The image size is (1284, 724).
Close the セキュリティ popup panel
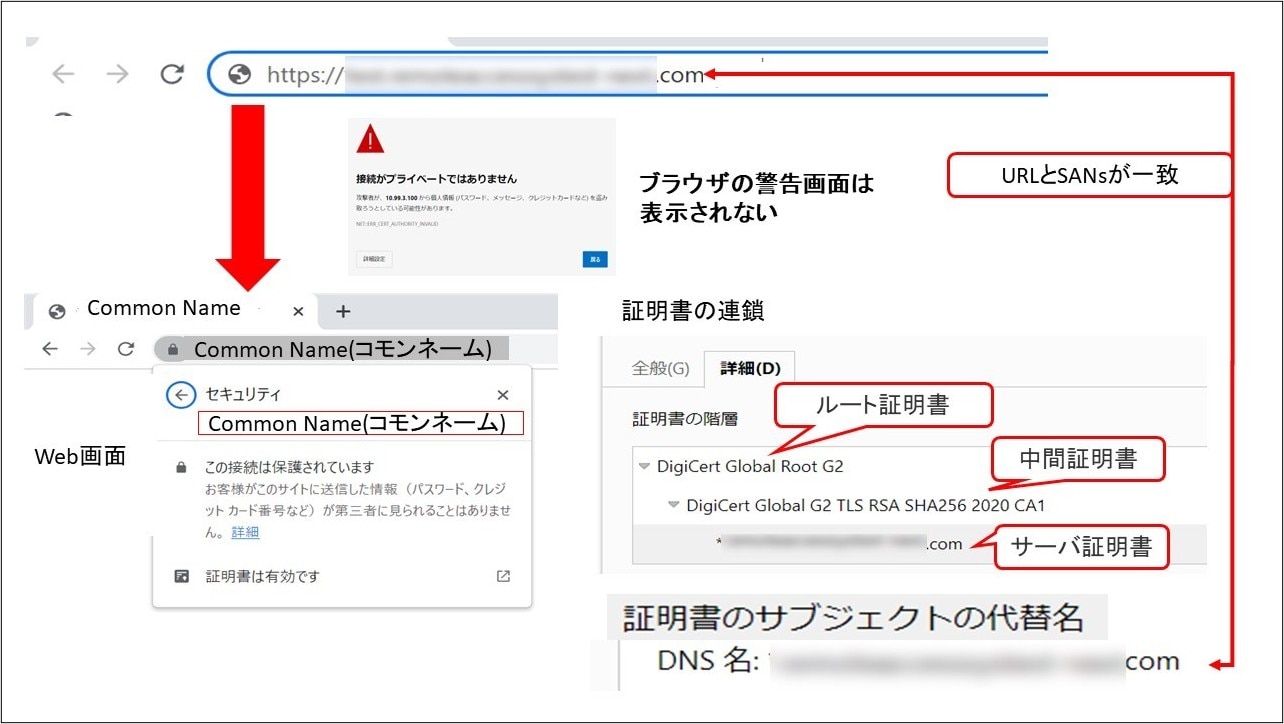coord(503,395)
